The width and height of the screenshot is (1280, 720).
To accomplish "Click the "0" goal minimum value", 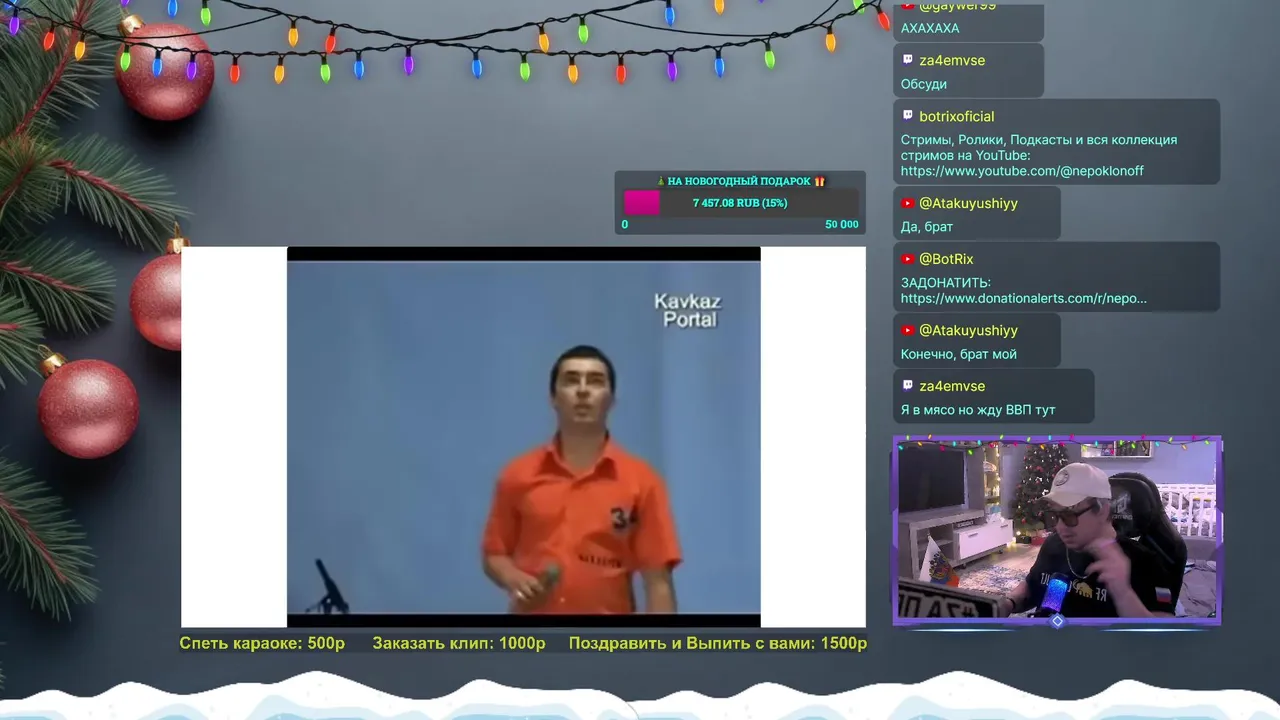I will [625, 224].
